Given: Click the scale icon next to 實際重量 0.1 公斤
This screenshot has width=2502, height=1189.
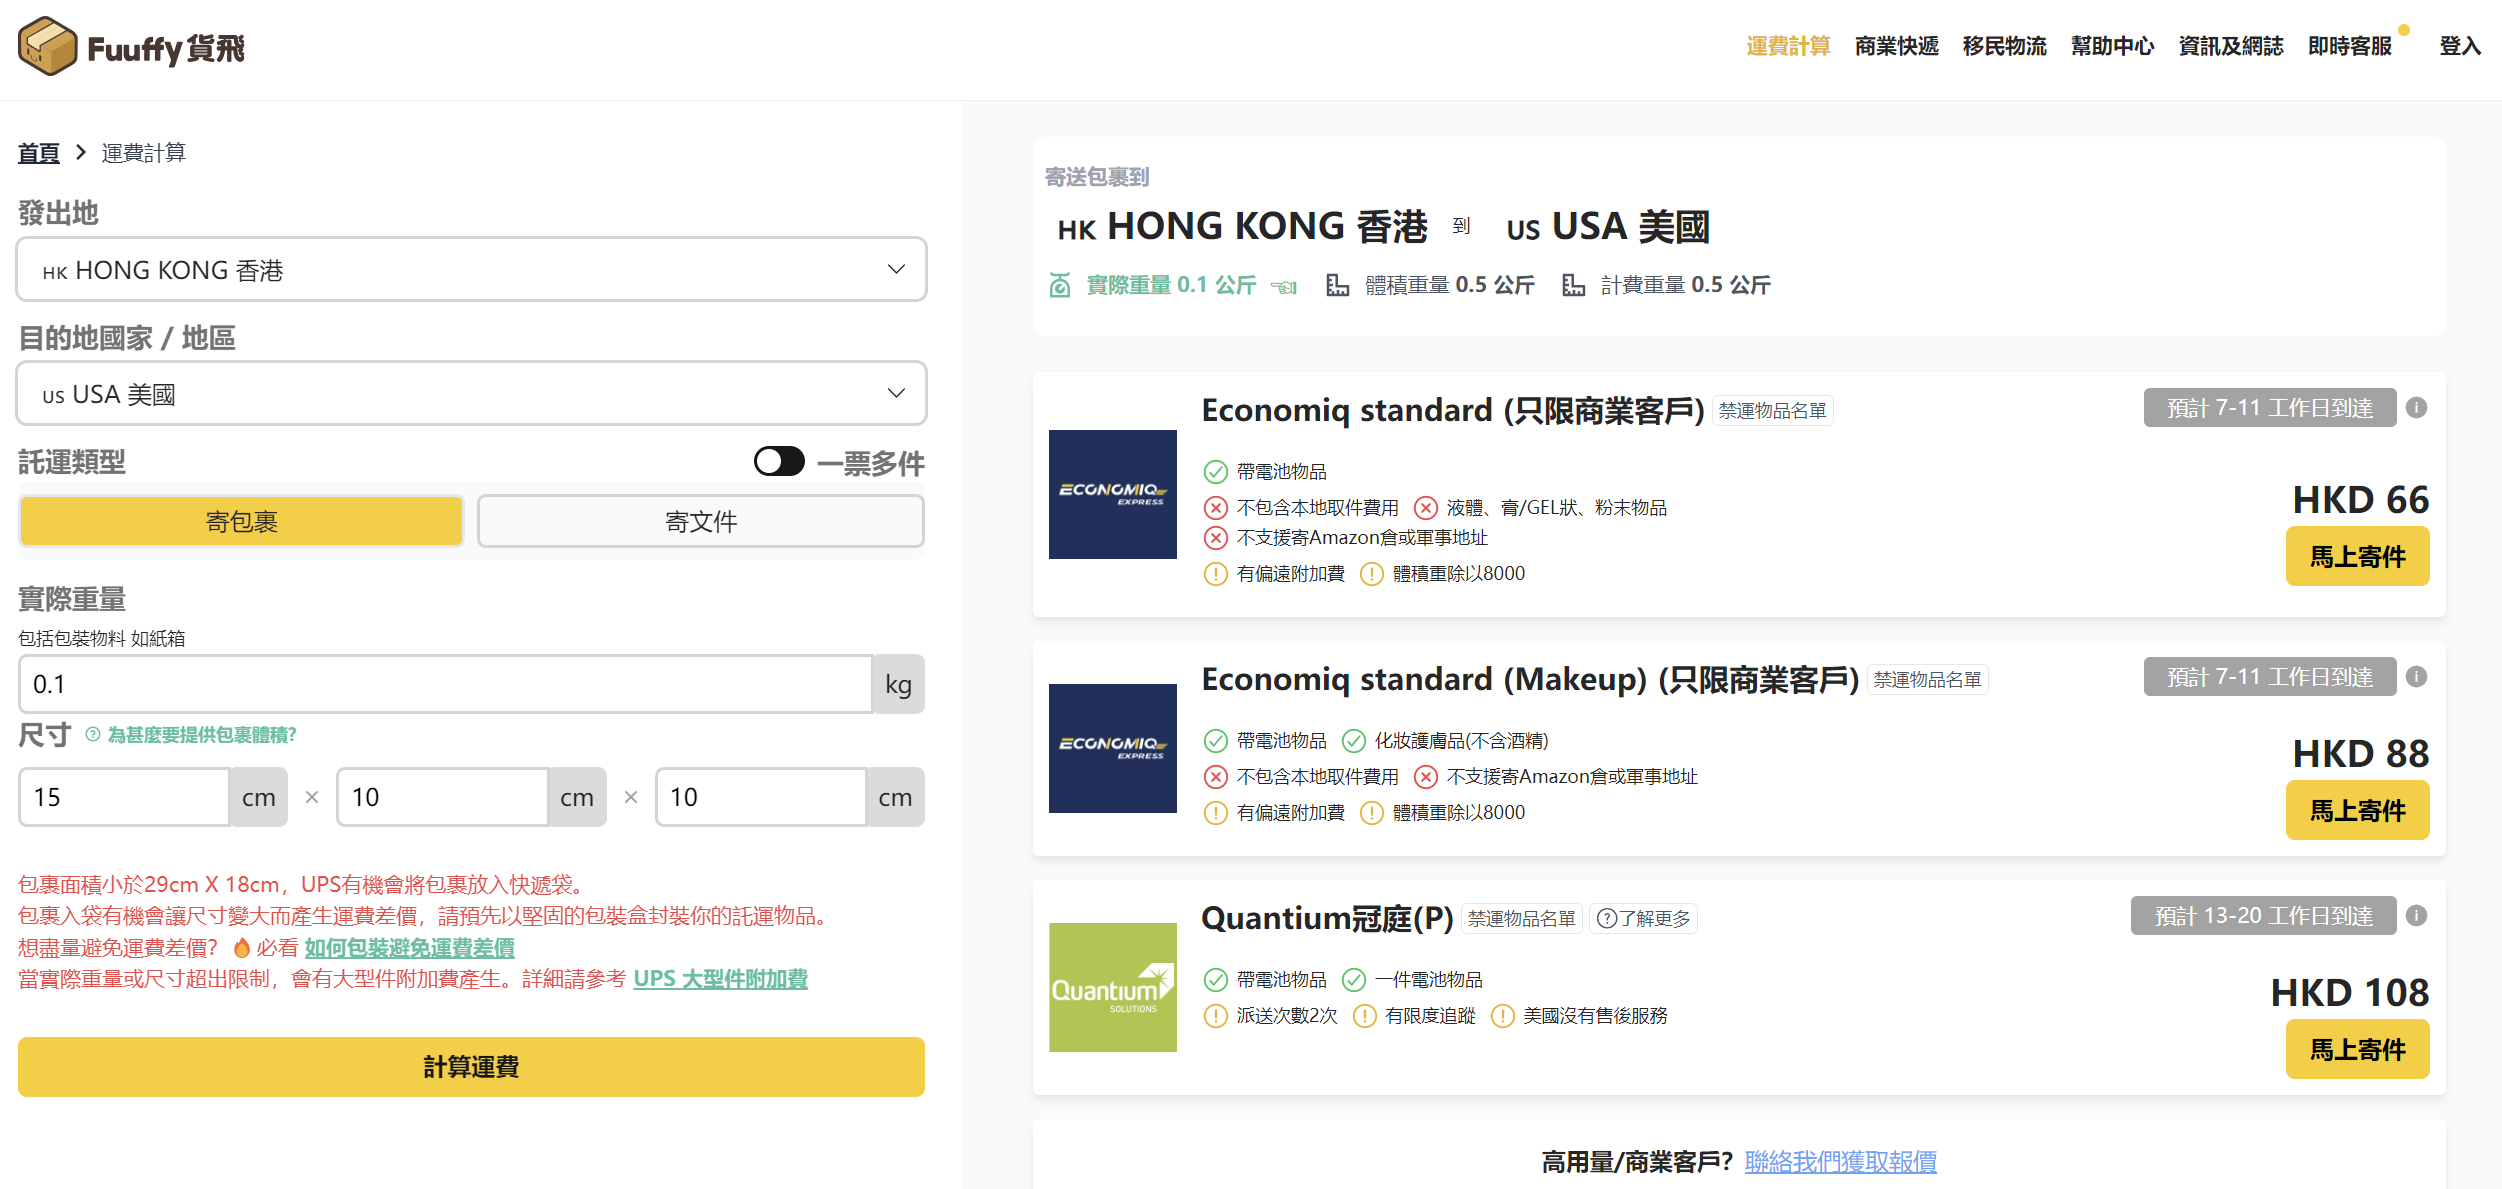Looking at the screenshot, I should pos(1060,286).
